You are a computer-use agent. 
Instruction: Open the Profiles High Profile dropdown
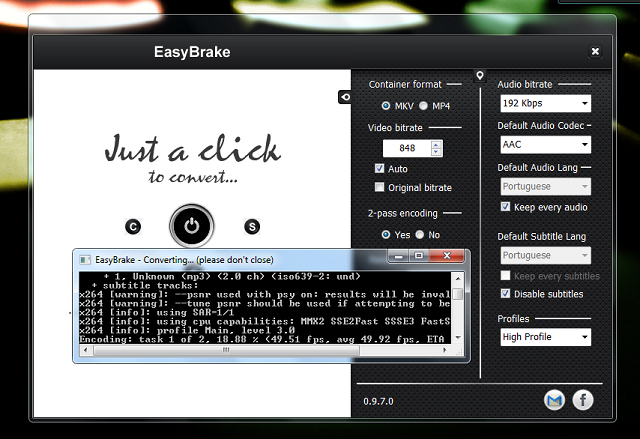[545, 337]
